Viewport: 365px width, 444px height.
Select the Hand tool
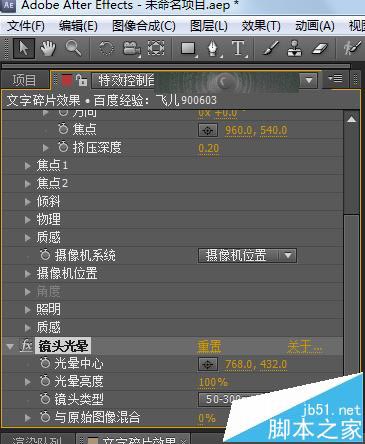click(49, 49)
